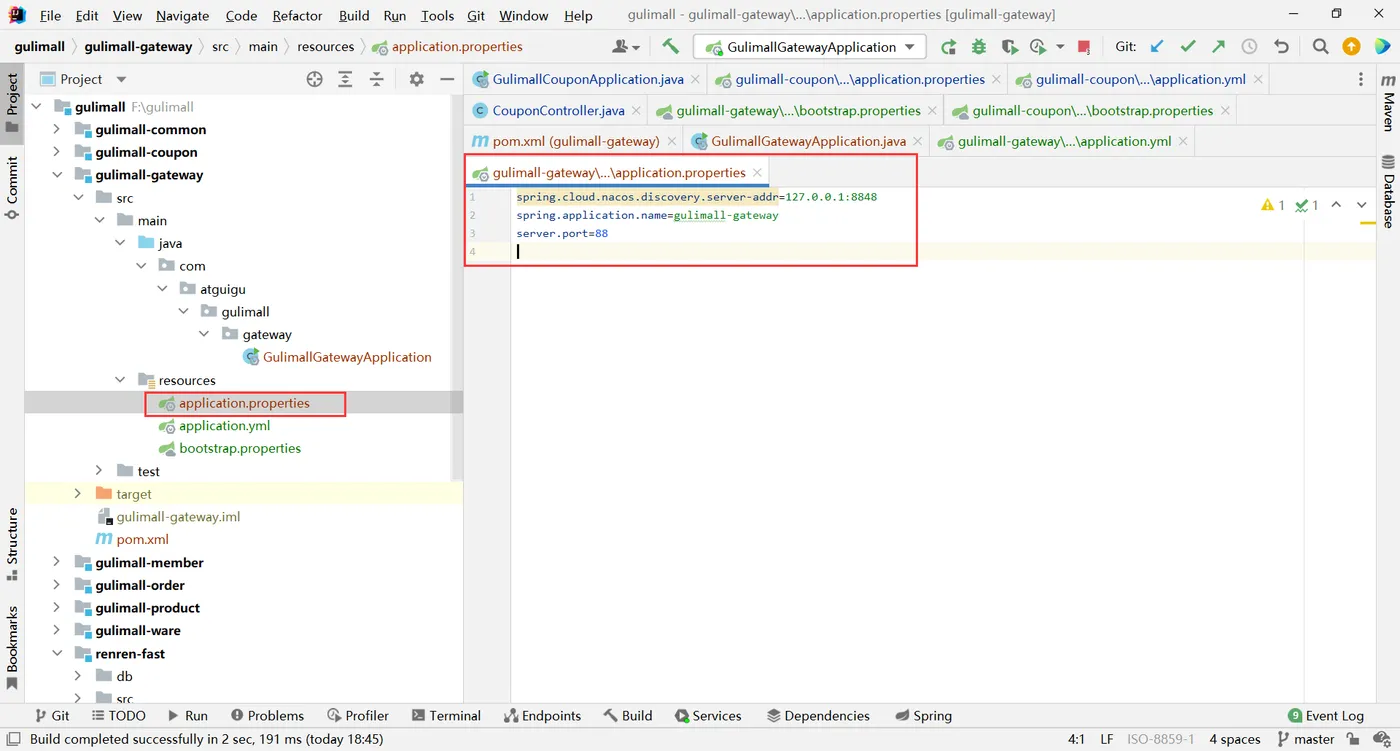This screenshot has height=751, width=1400.
Task: Open the Event Log
Action: coord(1326,715)
